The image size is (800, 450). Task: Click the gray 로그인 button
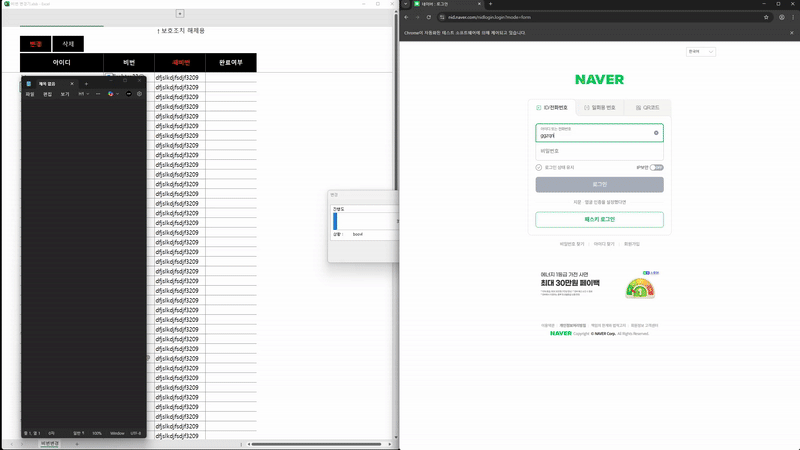(x=599, y=184)
